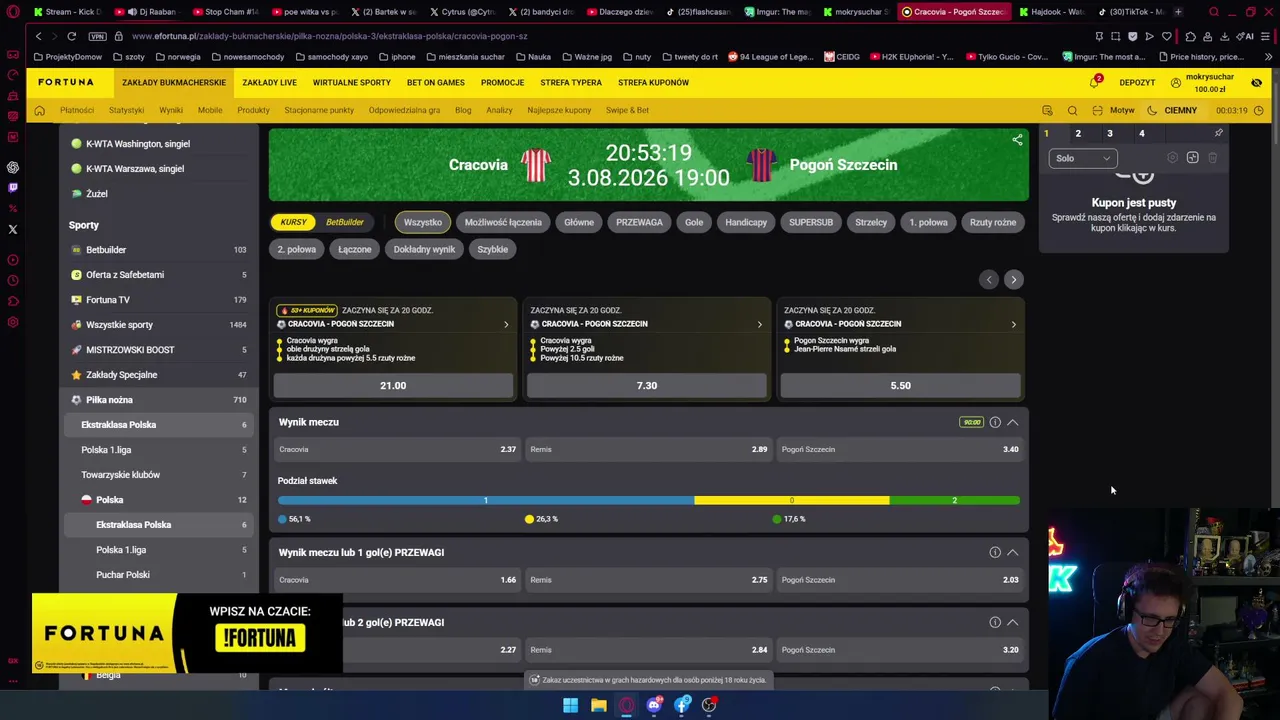Go to Fortuna home via house icon
This screenshot has width=1280, height=720.
(x=39, y=110)
